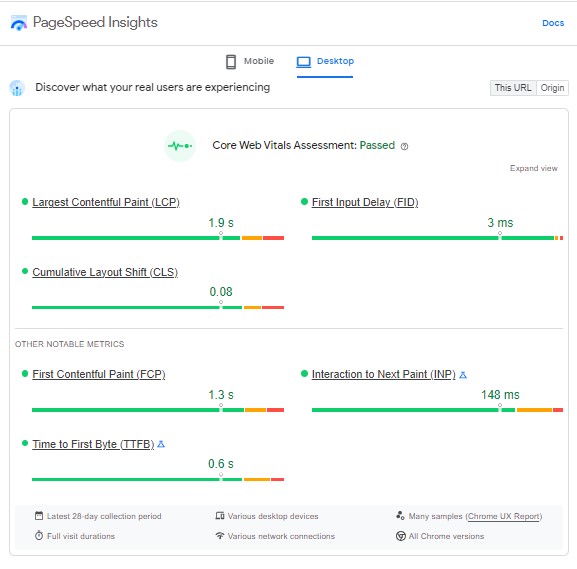The image size is (577, 569).
Task: Click Various desktop devices text
Action: coord(273,516)
